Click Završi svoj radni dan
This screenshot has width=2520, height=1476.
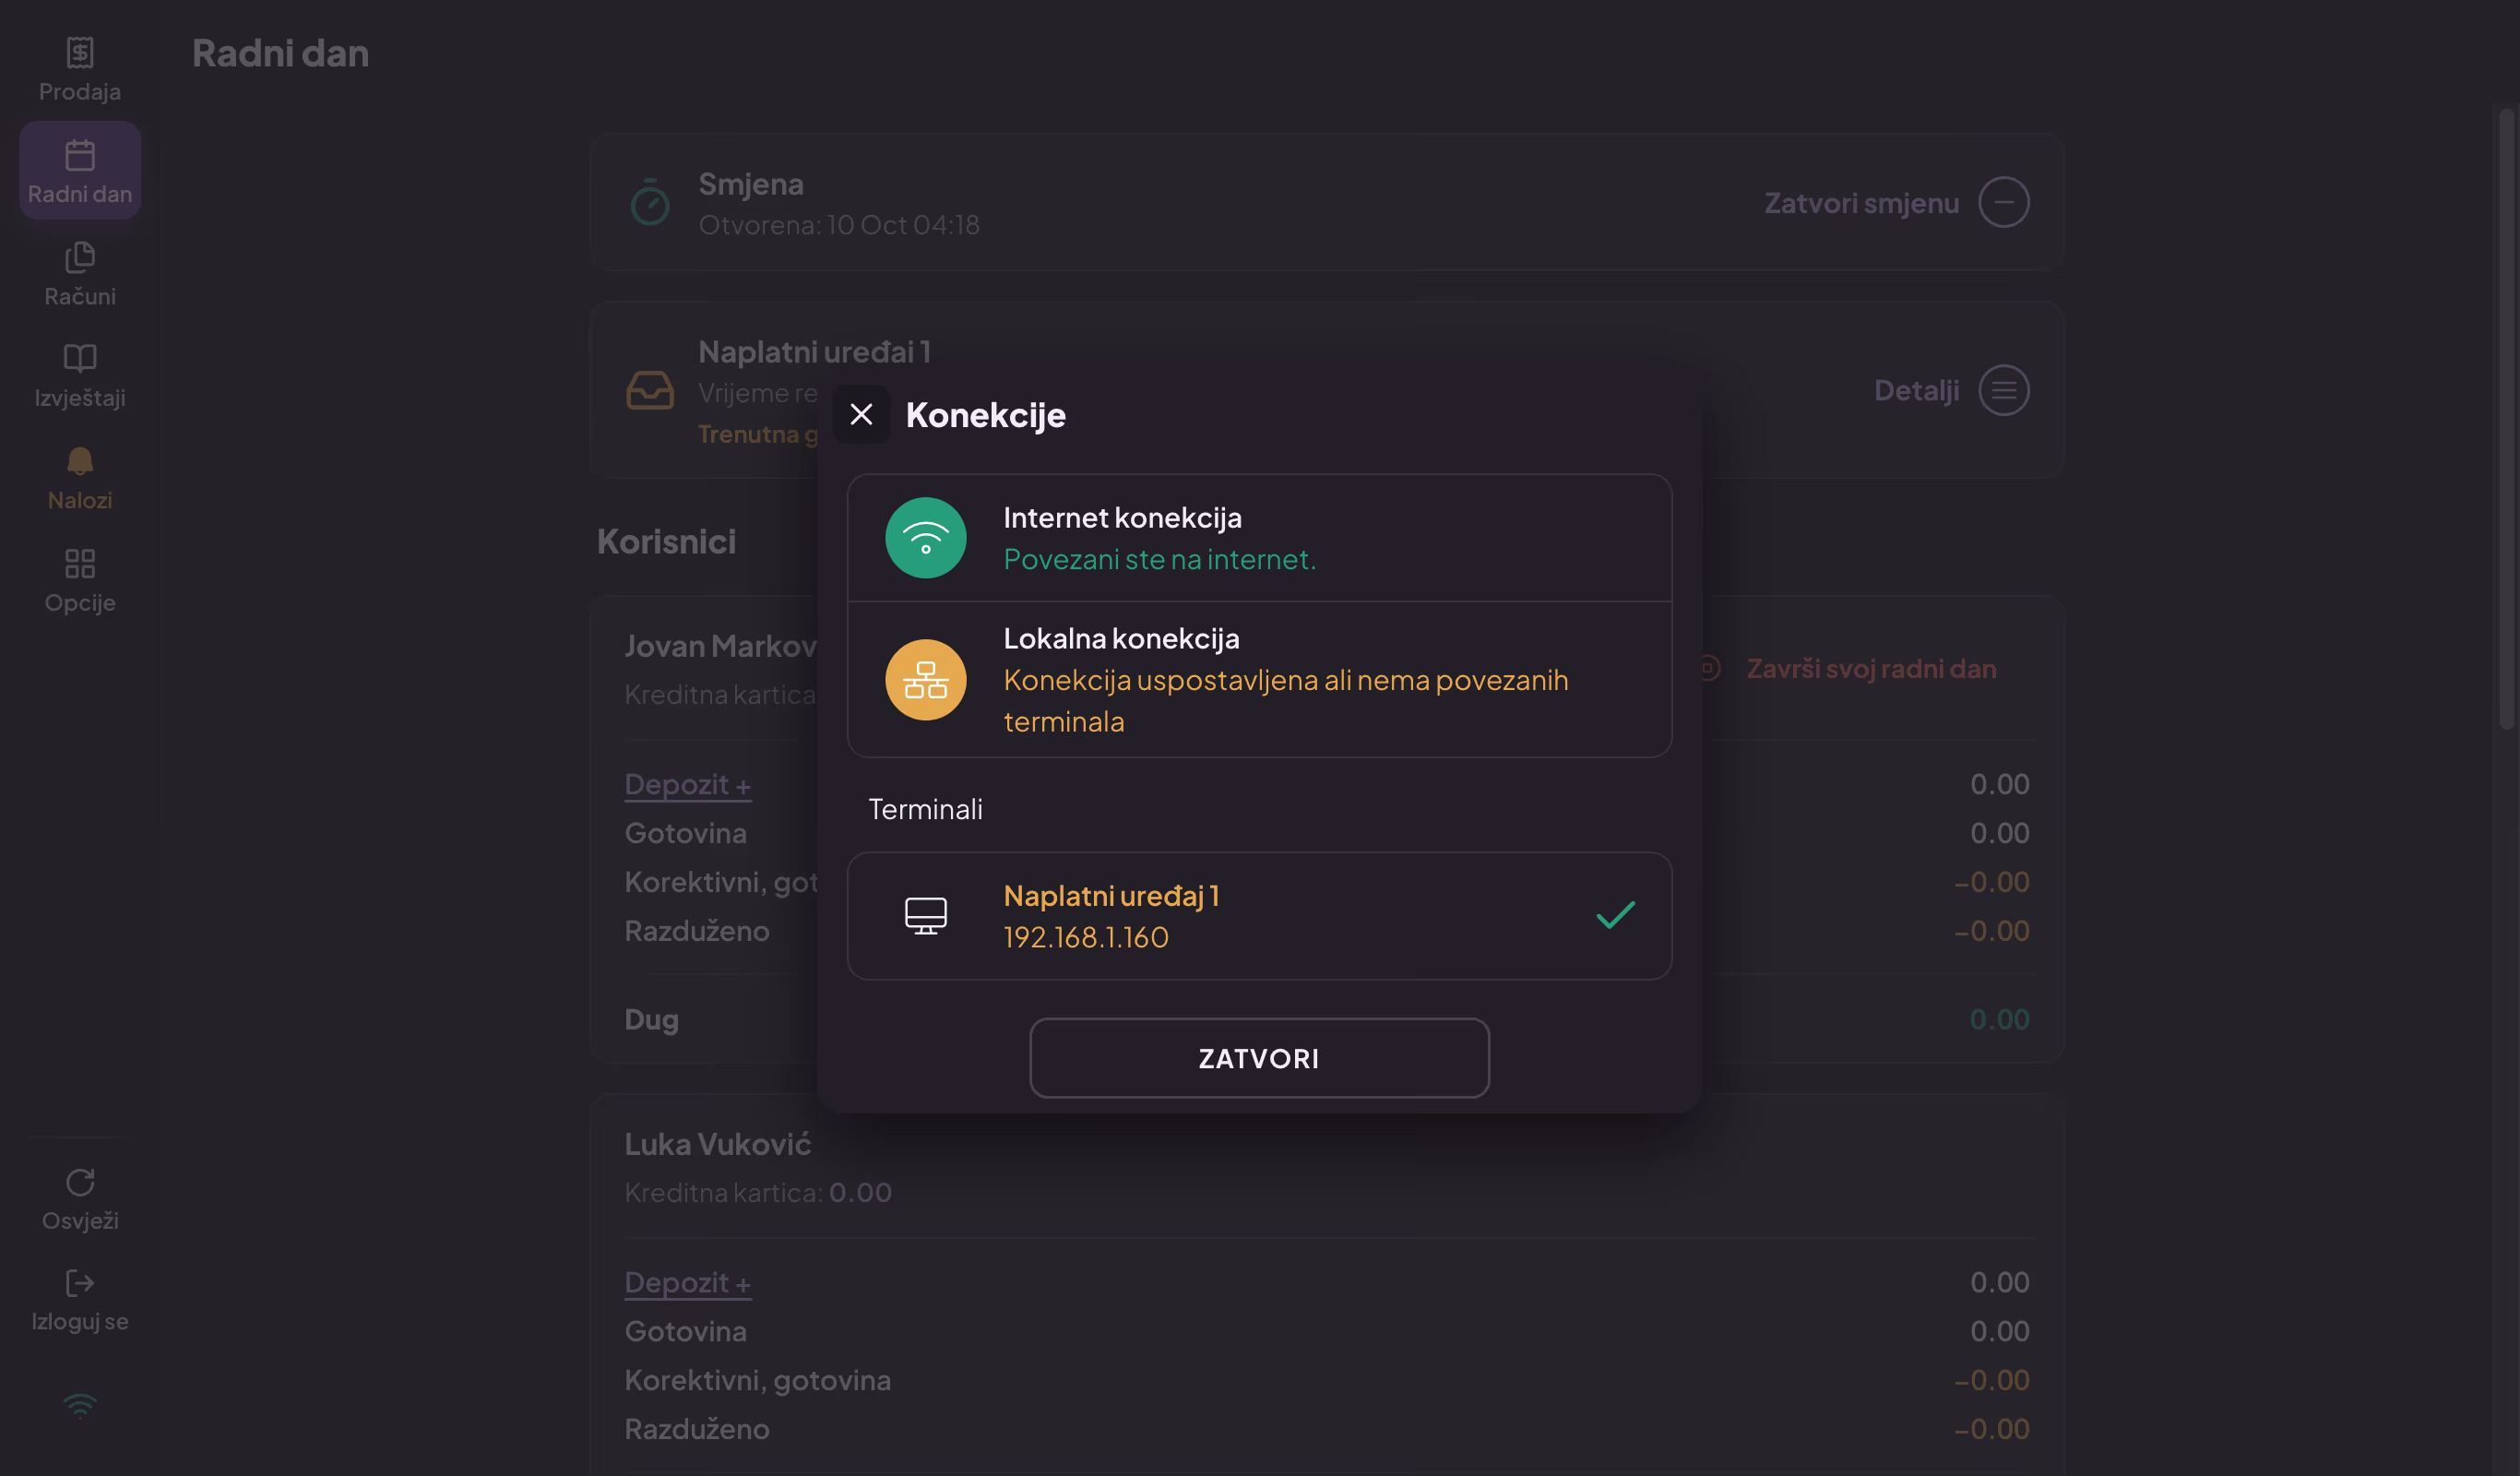pyautogui.click(x=1871, y=668)
